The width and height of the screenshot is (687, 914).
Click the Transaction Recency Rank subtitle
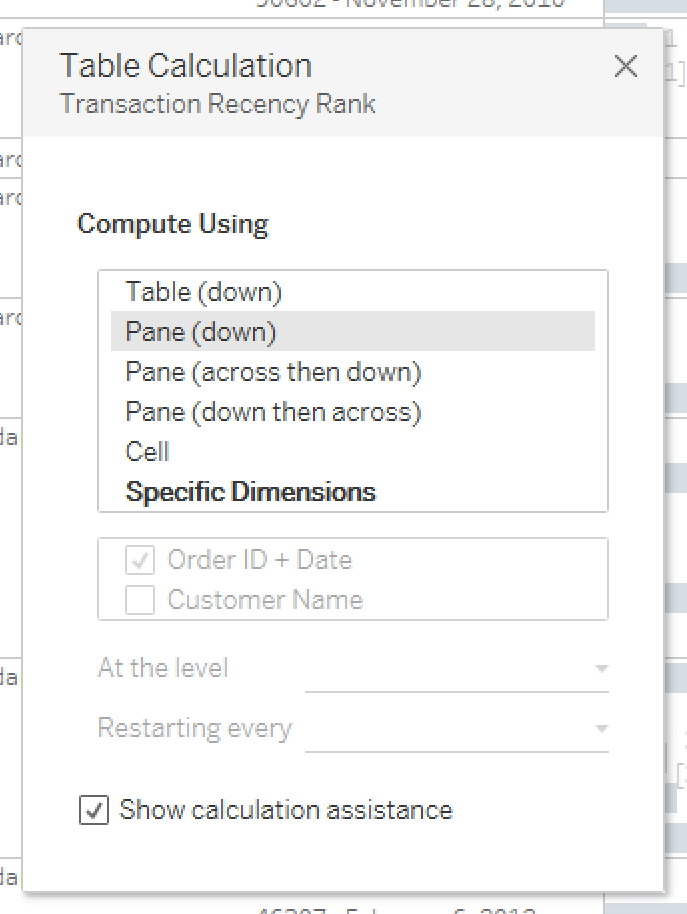(218, 104)
